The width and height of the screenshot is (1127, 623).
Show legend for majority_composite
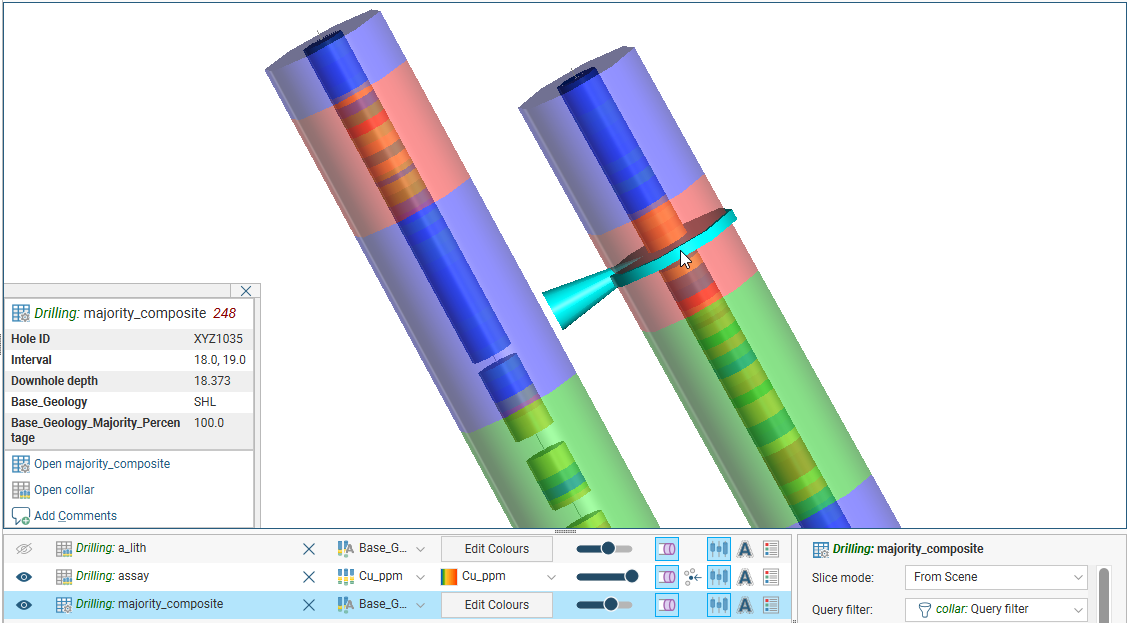pyautogui.click(x=771, y=605)
